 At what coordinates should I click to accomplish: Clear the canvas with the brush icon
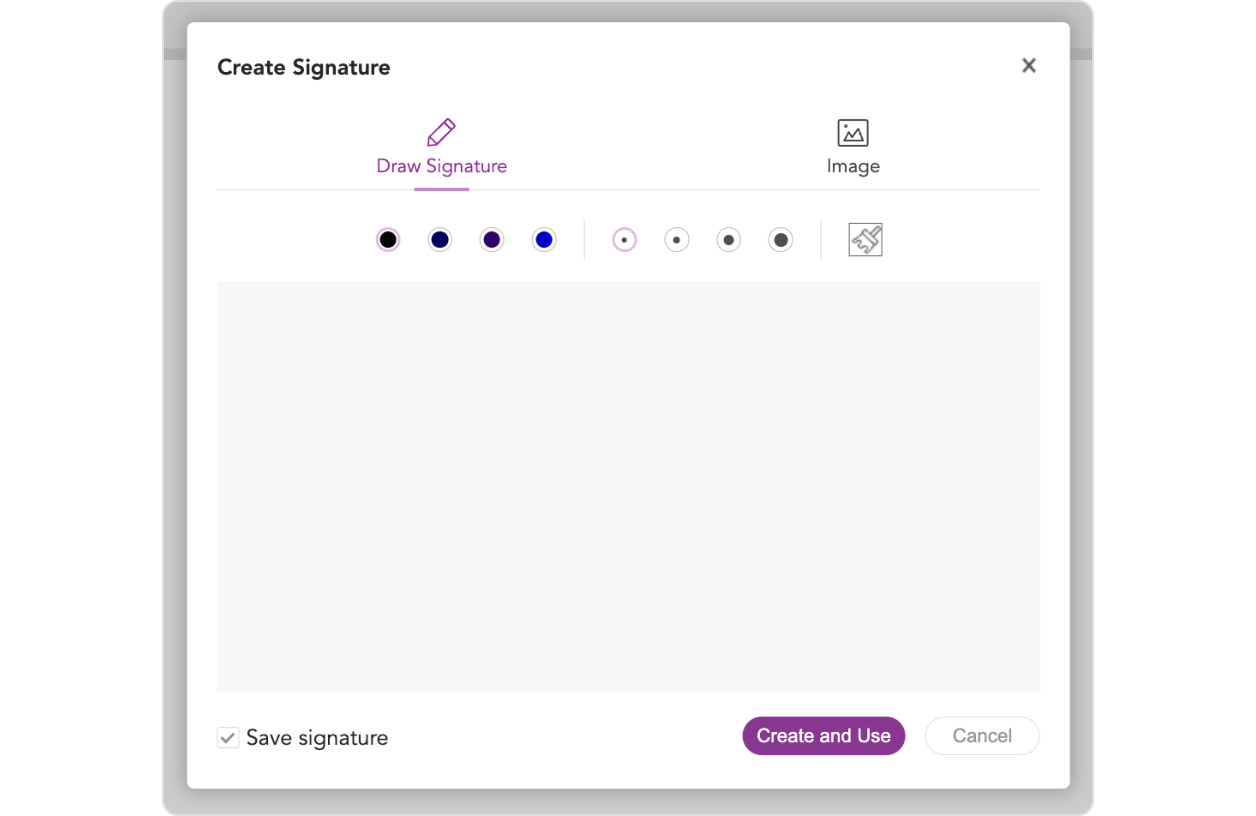point(865,240)
